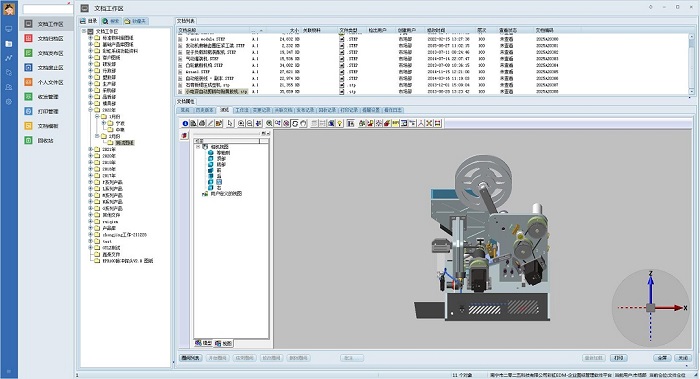Click the light bulb icon in viewer toolbar
This screenshot has height=379, width=700.
(340, 124)
